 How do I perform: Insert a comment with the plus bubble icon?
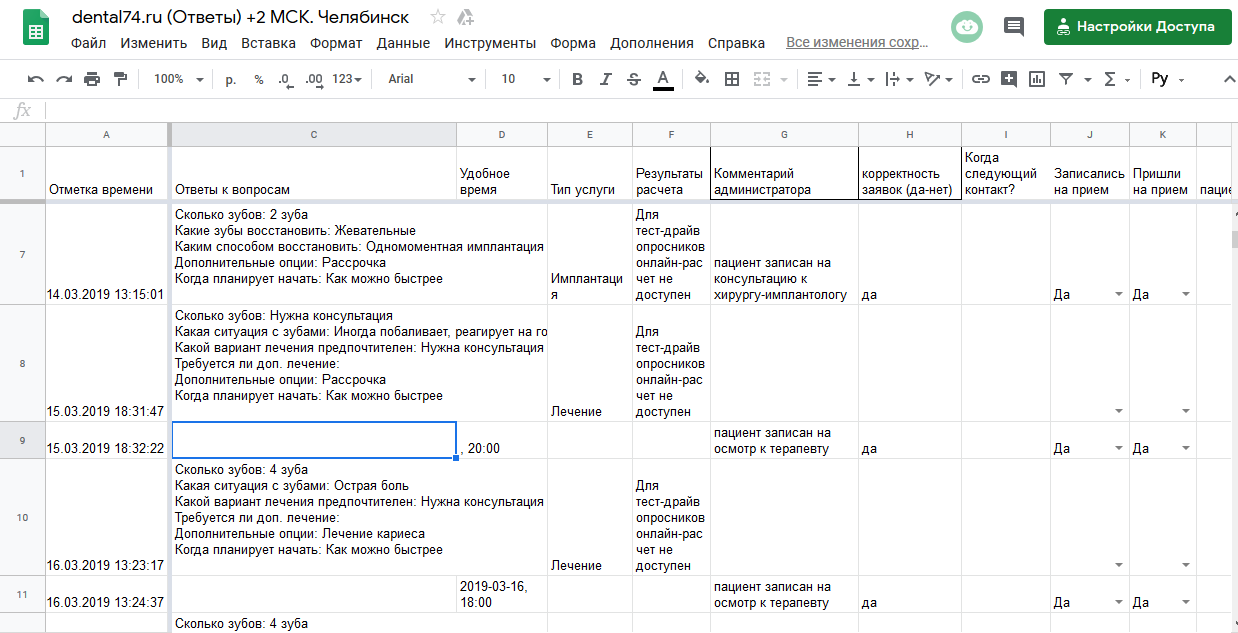click(1009, 79)
